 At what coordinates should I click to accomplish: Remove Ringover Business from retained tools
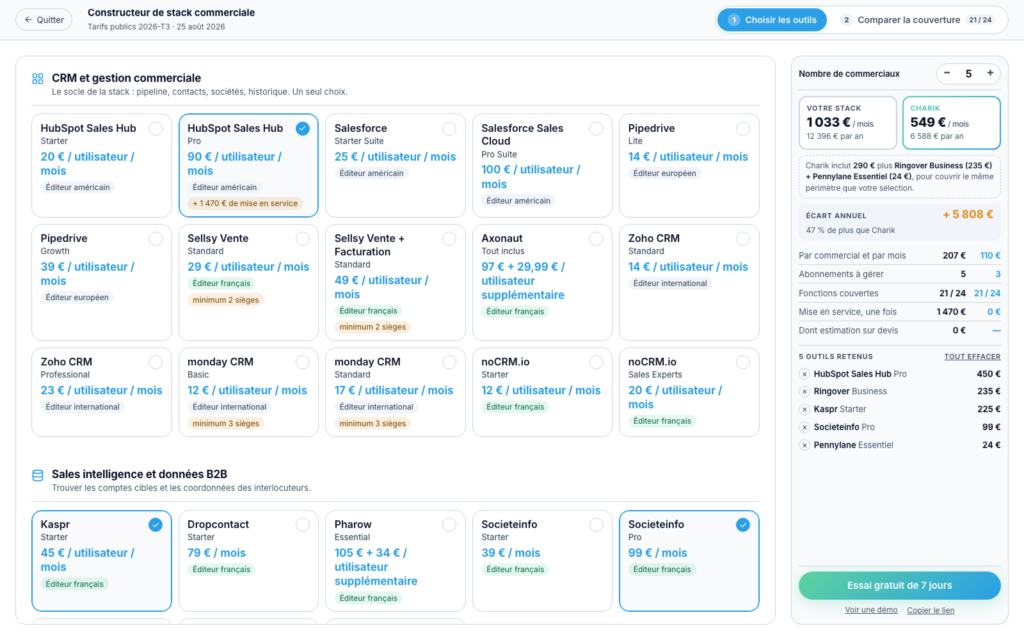(x=805, y=392)
